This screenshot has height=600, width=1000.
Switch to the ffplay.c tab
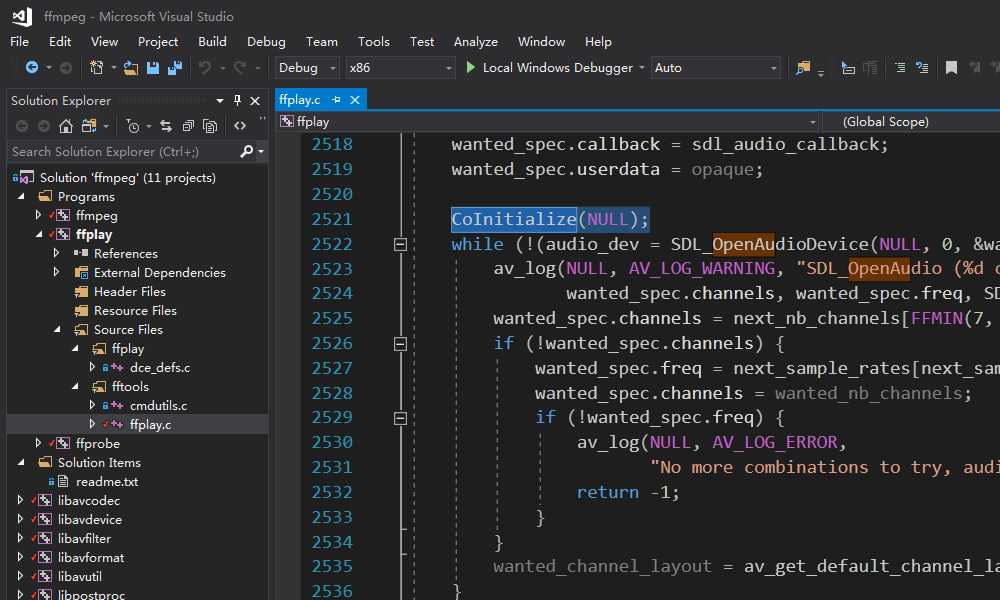pos(300,99)
